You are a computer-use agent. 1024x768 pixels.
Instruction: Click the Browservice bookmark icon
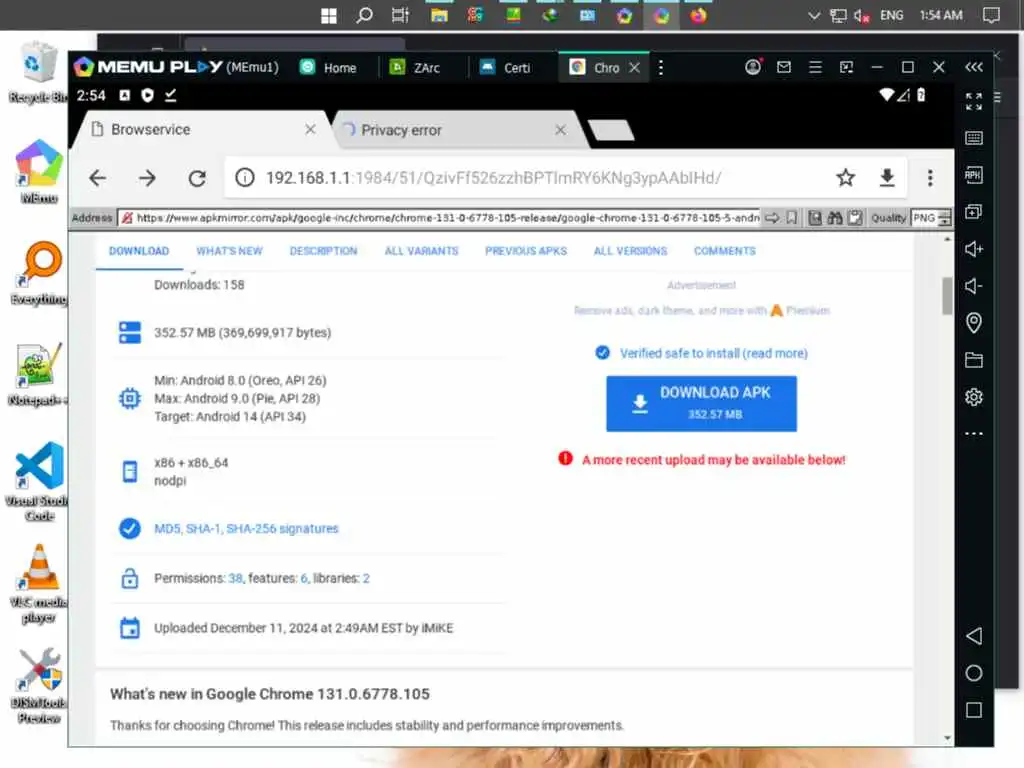792,217
